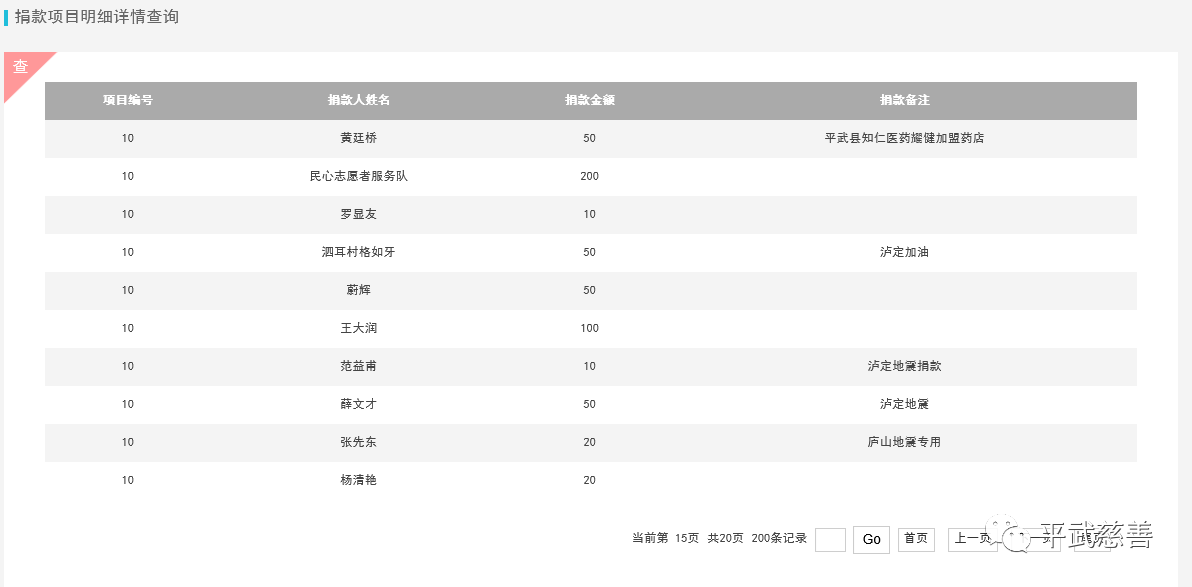The height and width of the screenshot is (587, 1192).
Task: Click the 捐款人姓名 column header
Action: pyautogui.click(x=359, y=100)
